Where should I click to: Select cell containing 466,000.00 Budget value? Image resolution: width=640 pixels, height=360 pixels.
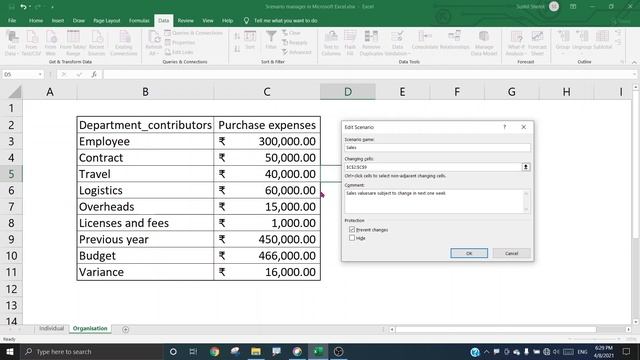(x=267, y=256)
